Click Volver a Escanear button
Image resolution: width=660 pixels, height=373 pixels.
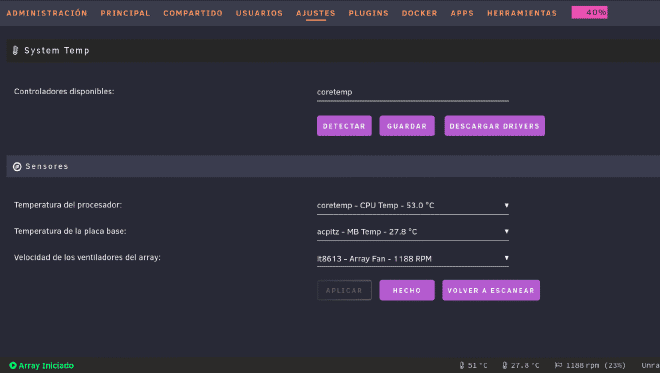pos(491,290)
